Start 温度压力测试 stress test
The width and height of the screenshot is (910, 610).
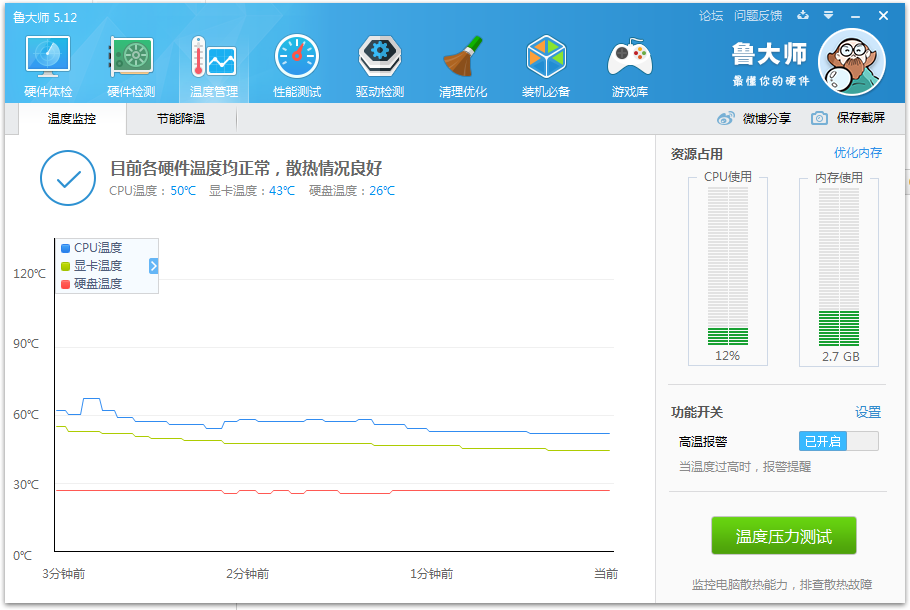coord(783,536)
